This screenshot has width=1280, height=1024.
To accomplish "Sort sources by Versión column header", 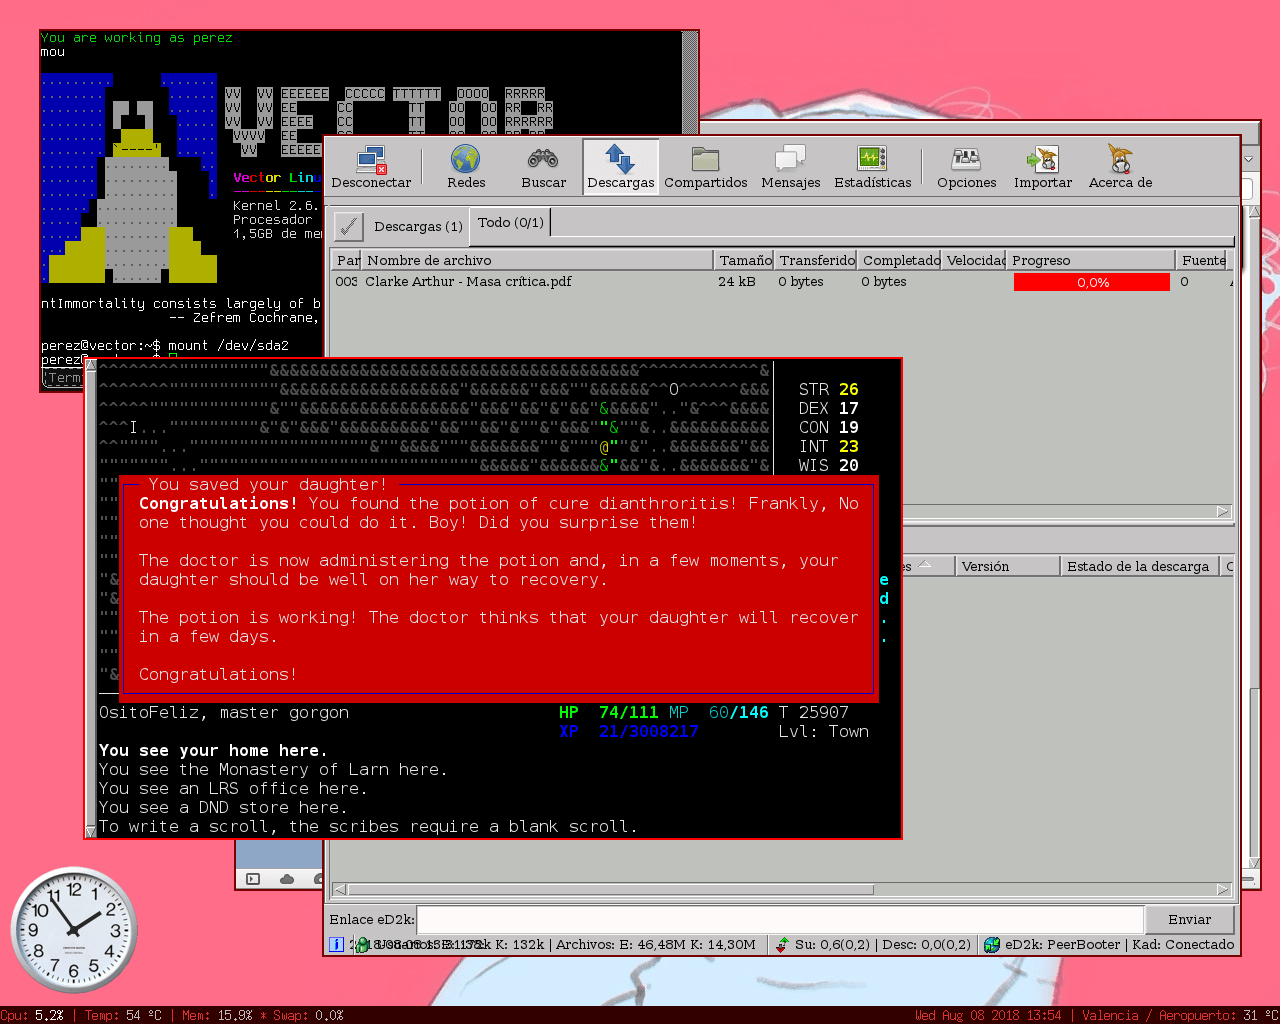I will (1006, 566).
